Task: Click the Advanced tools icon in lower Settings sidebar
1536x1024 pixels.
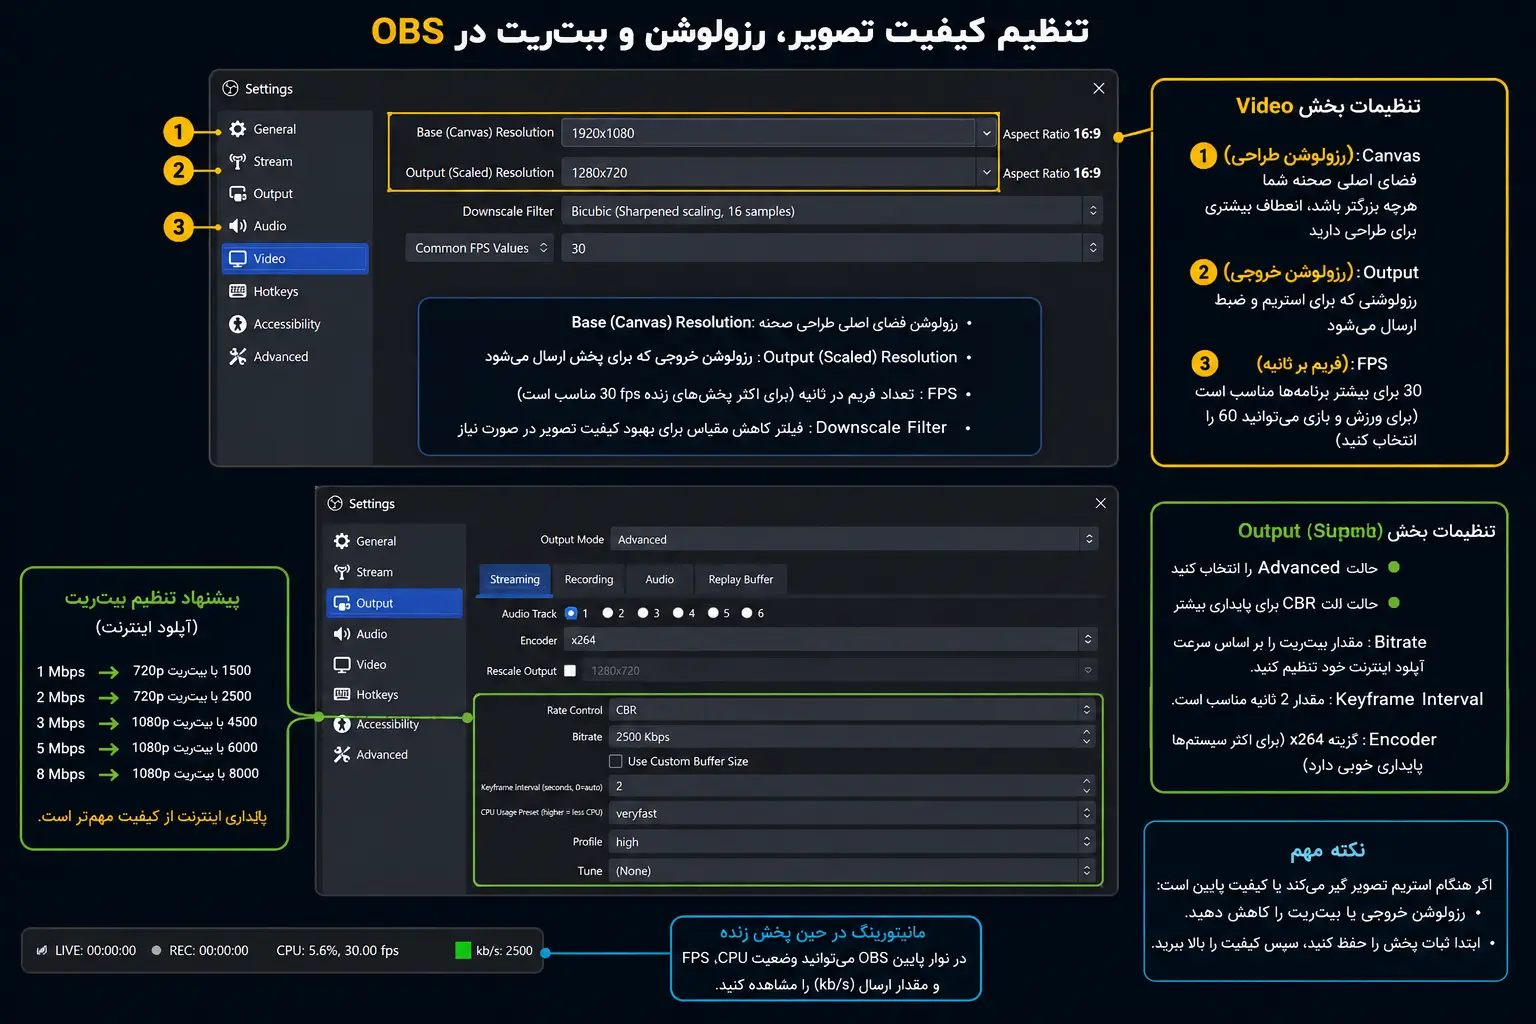Action: point(341,754)
